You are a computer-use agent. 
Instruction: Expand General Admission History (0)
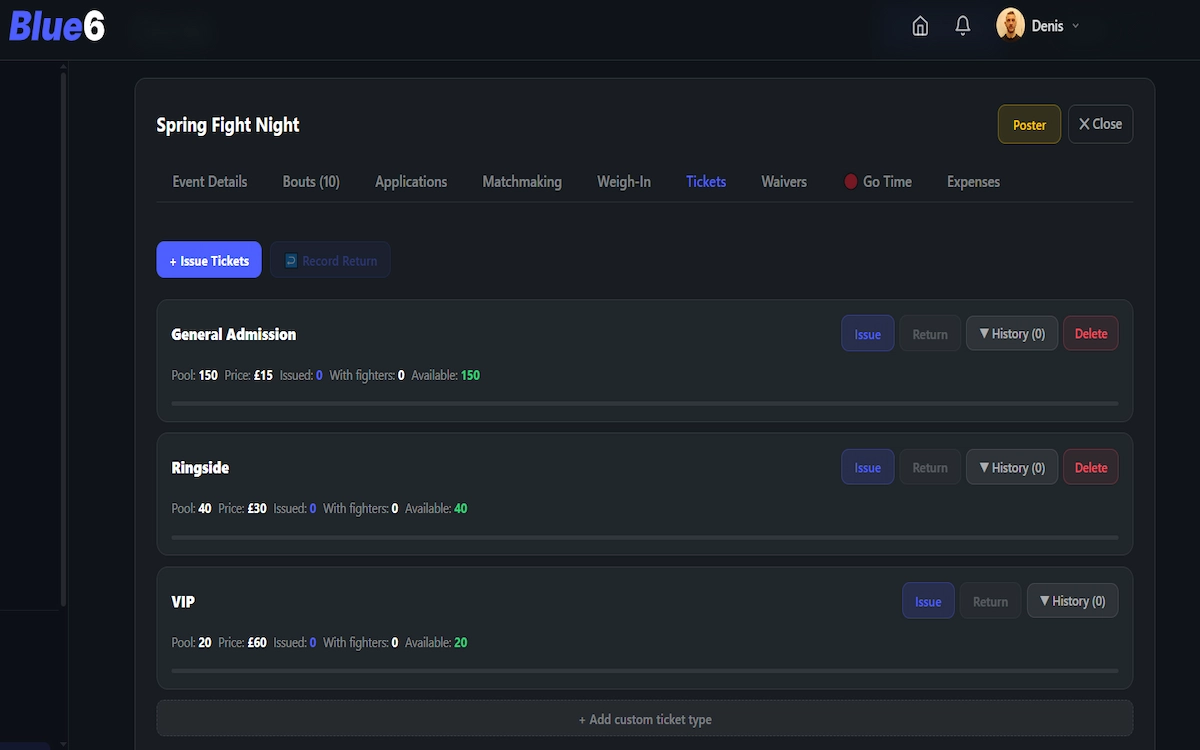tap(1012, 334)
